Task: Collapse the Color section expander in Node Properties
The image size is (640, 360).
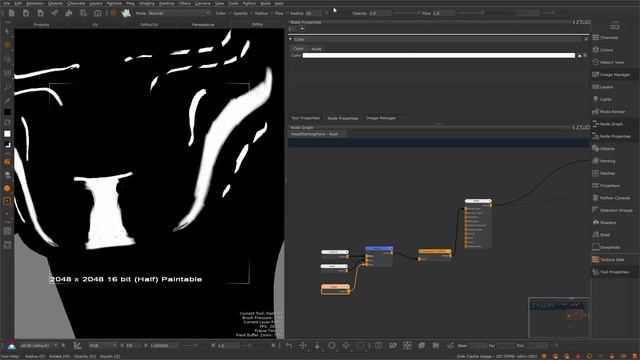Action: [x=291, y=39]
